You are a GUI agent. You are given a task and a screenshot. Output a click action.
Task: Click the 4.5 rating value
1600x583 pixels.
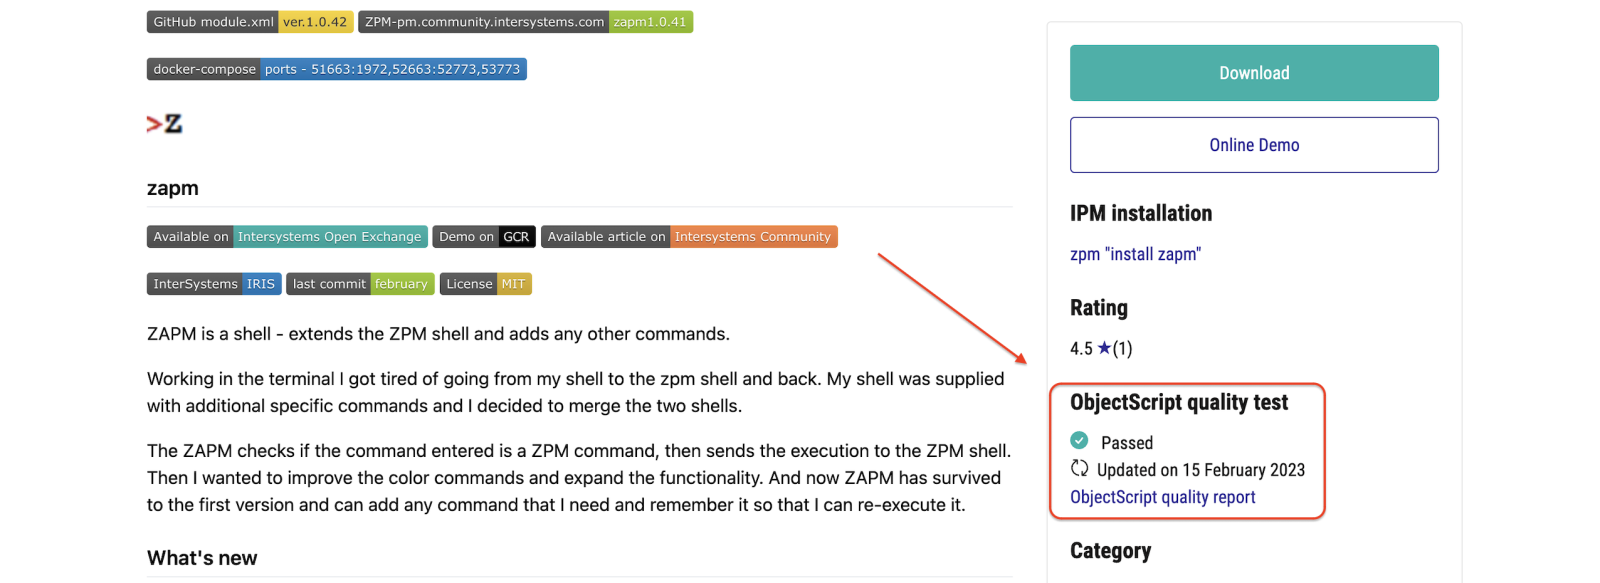click(1081, 349)
